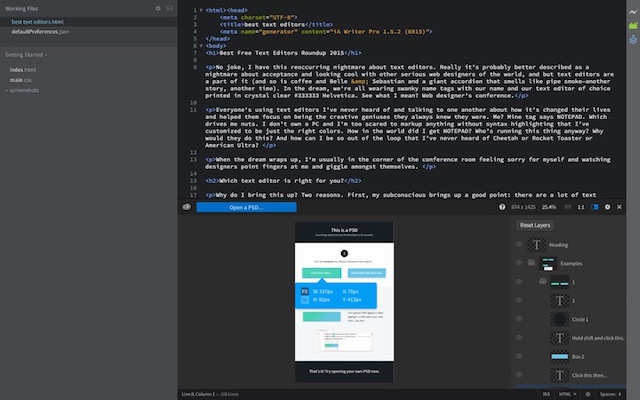The height and width of the screenshot is (400, 640).
Task: Click the 874 x 1425 dimensions text
Action: point(523,207)
